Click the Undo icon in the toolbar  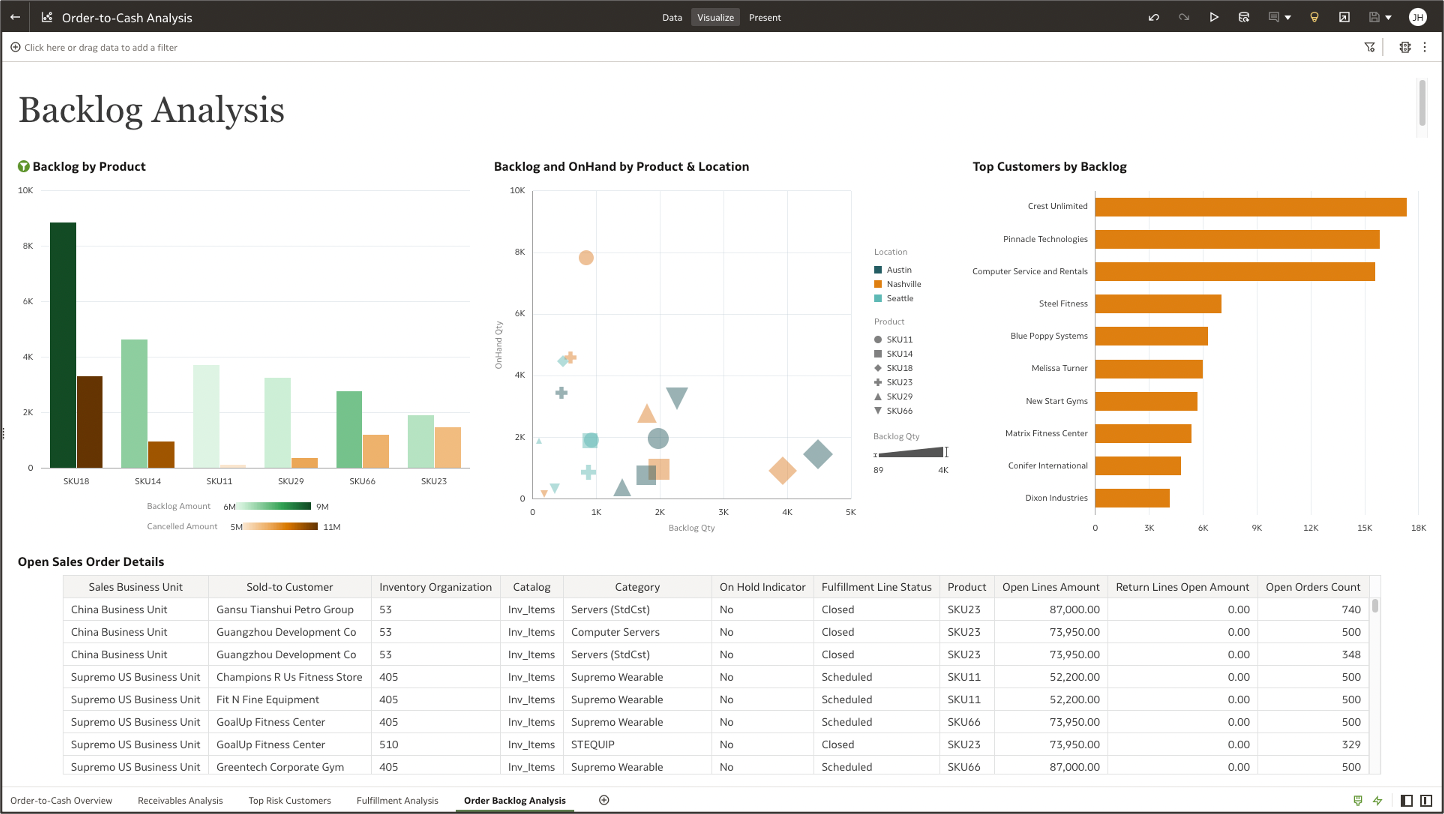coord(1153,17)
